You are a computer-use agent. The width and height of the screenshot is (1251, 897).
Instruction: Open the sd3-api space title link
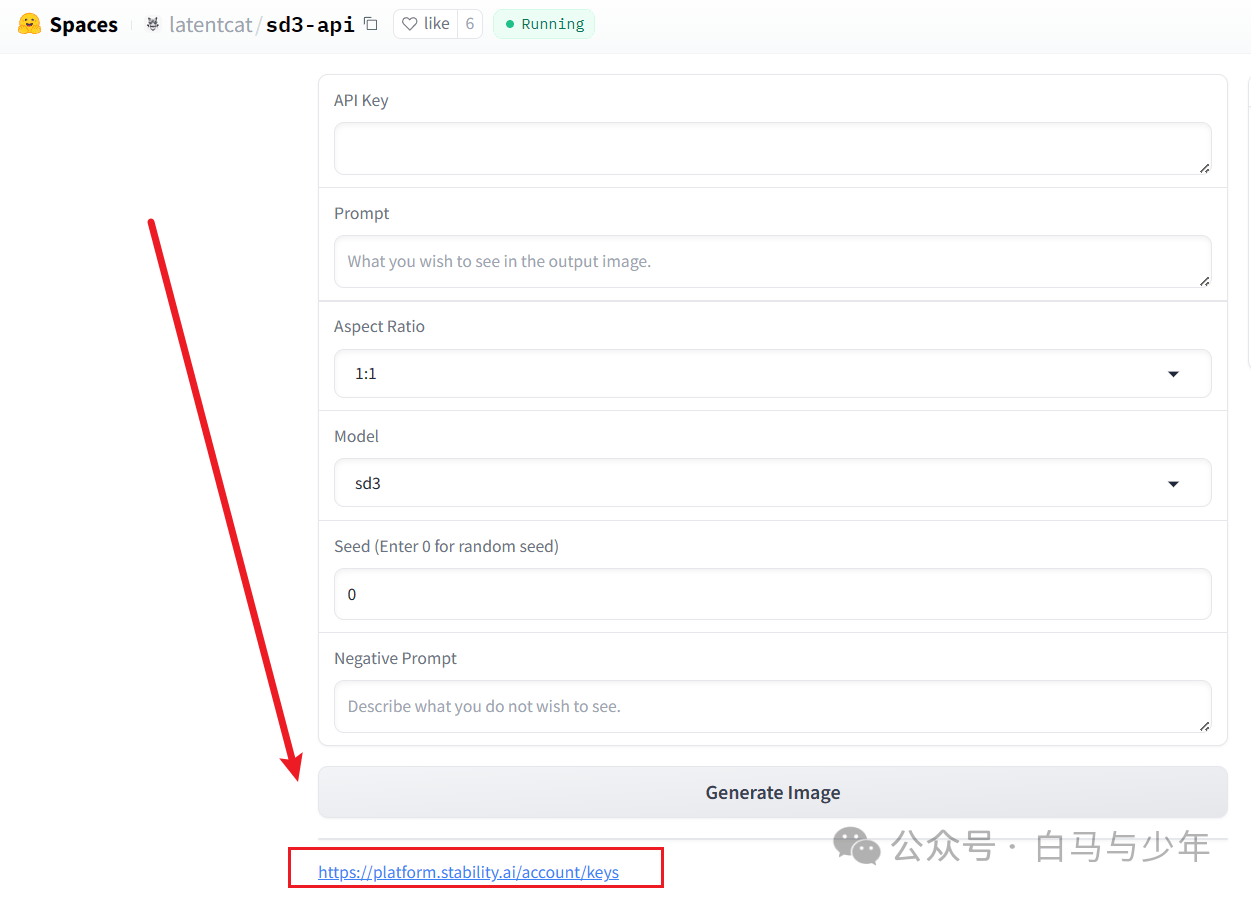coord(310,25)
